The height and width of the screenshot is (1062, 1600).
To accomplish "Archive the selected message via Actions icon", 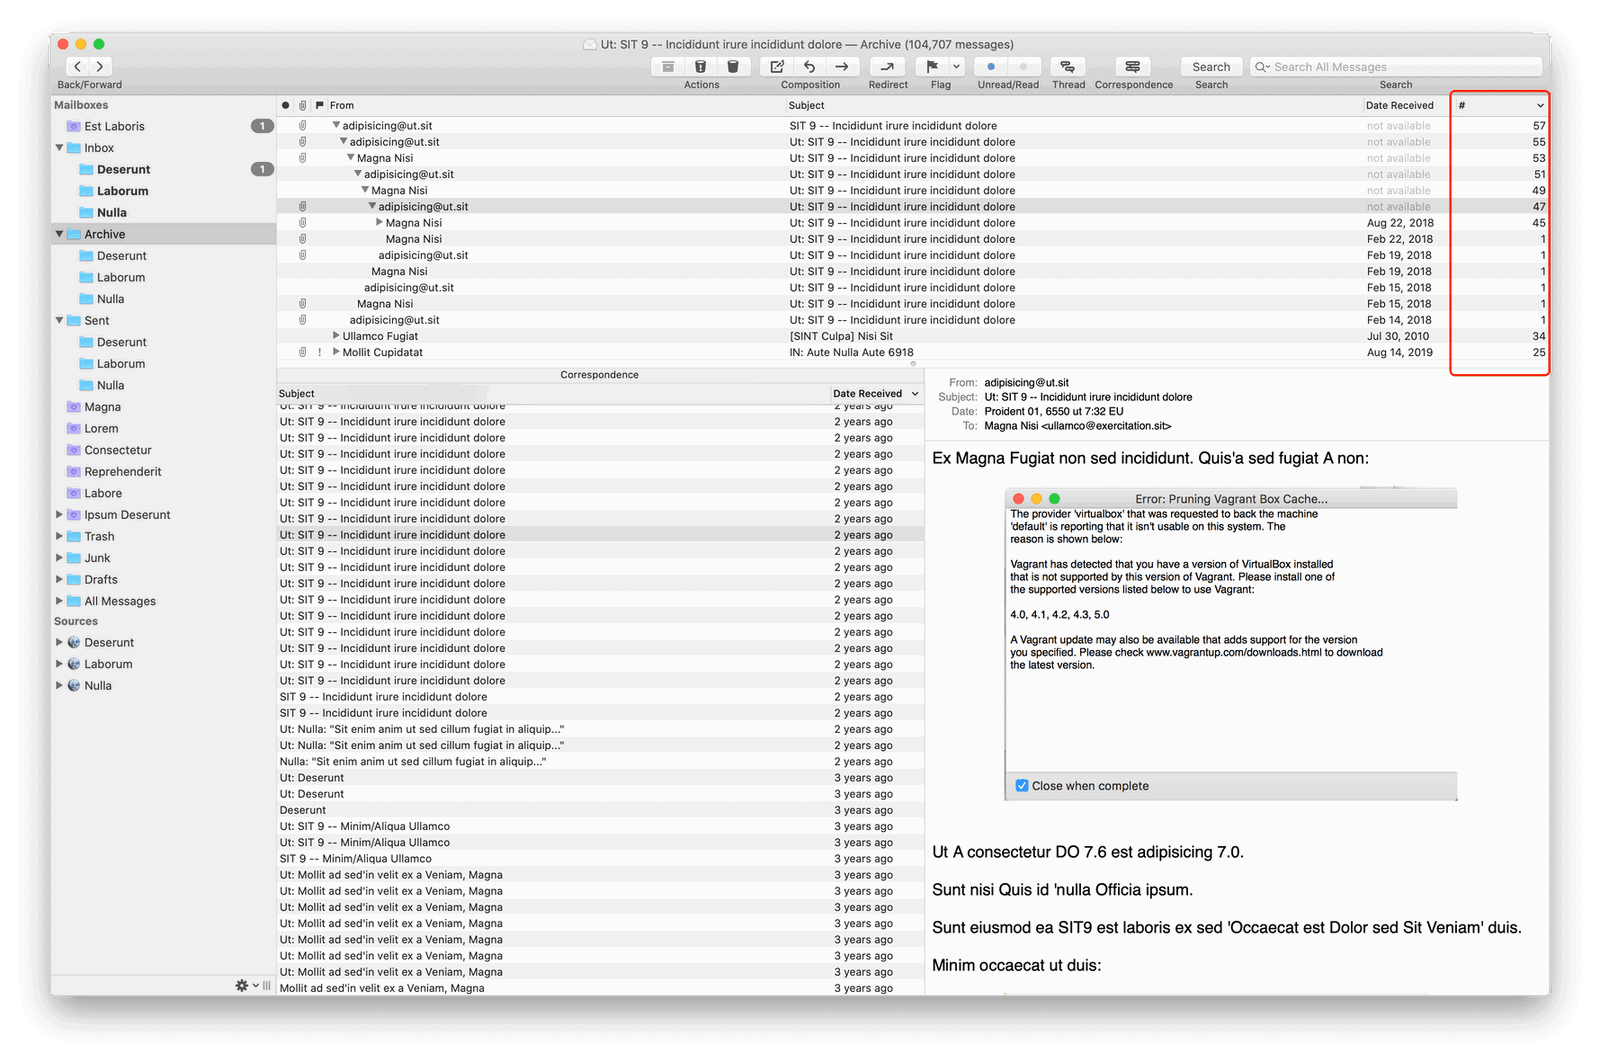I will (668, 66).
